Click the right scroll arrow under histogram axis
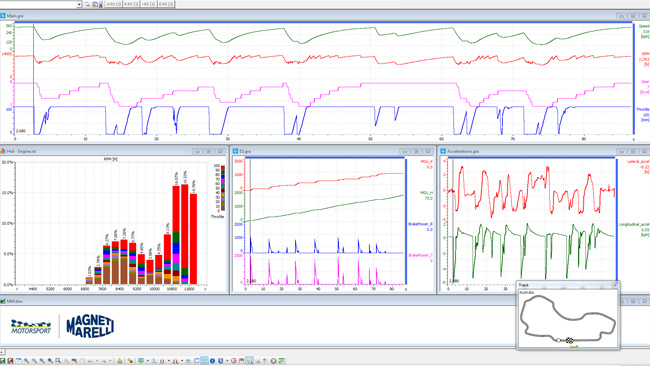The width and height of the screenshot is (650, 366). [205, 289]
